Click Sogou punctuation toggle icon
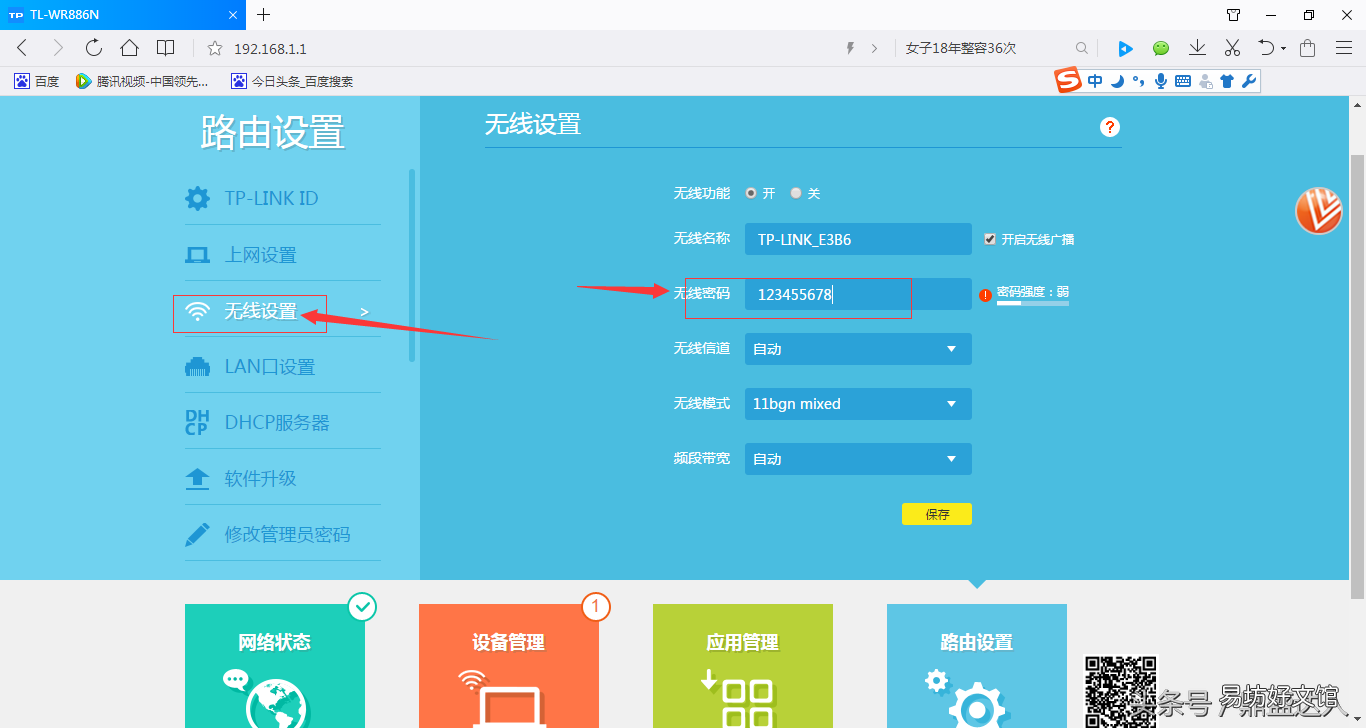The image size is (1366, 728). tap(1139, 81)
